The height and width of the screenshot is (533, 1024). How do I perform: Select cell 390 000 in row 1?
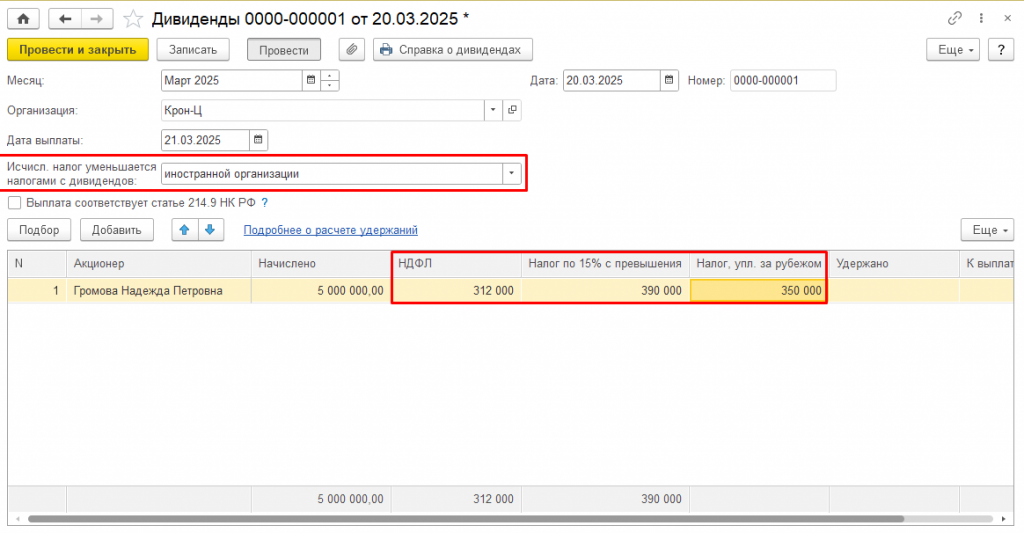pos(605,291)
